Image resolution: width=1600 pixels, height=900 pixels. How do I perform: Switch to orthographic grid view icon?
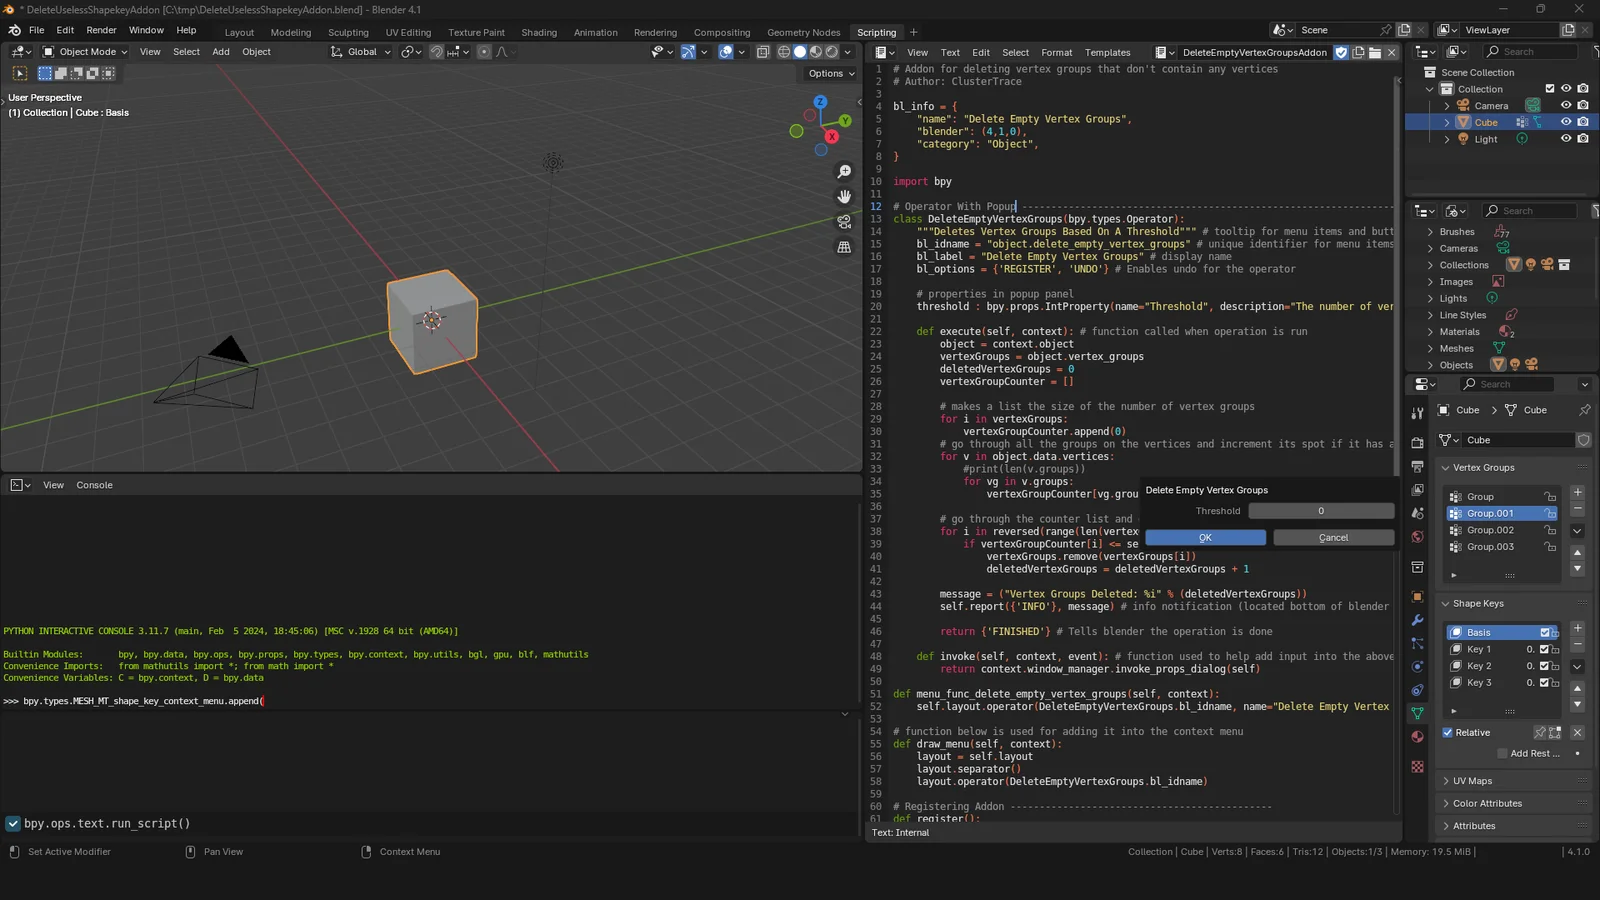coord(844,247)
